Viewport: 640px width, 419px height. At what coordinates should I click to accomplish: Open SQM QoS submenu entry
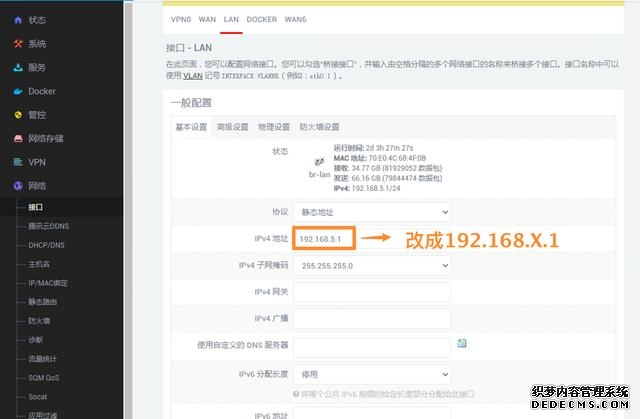pos(44,378)
